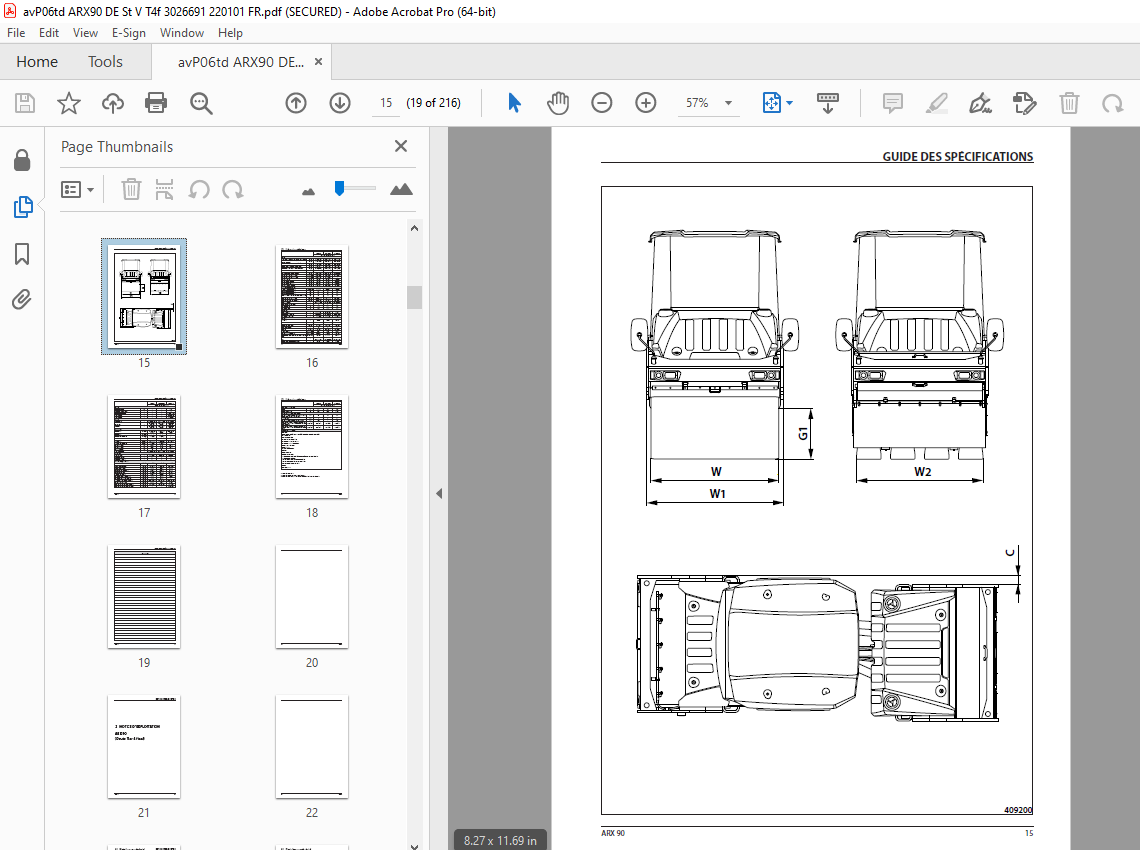This screenshot has height=850, width=1140.
Task: Open the View menu
Action: point(85,33)
